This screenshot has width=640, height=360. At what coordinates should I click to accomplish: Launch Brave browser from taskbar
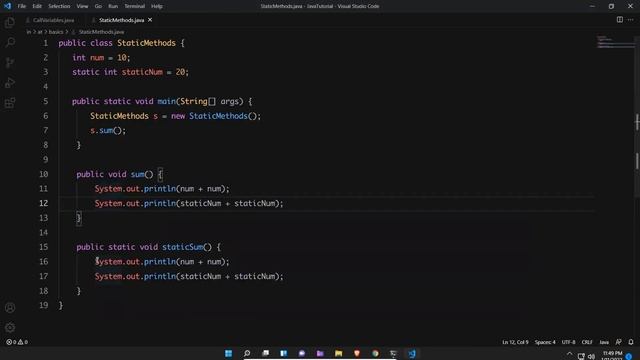(x=357, y=353)
